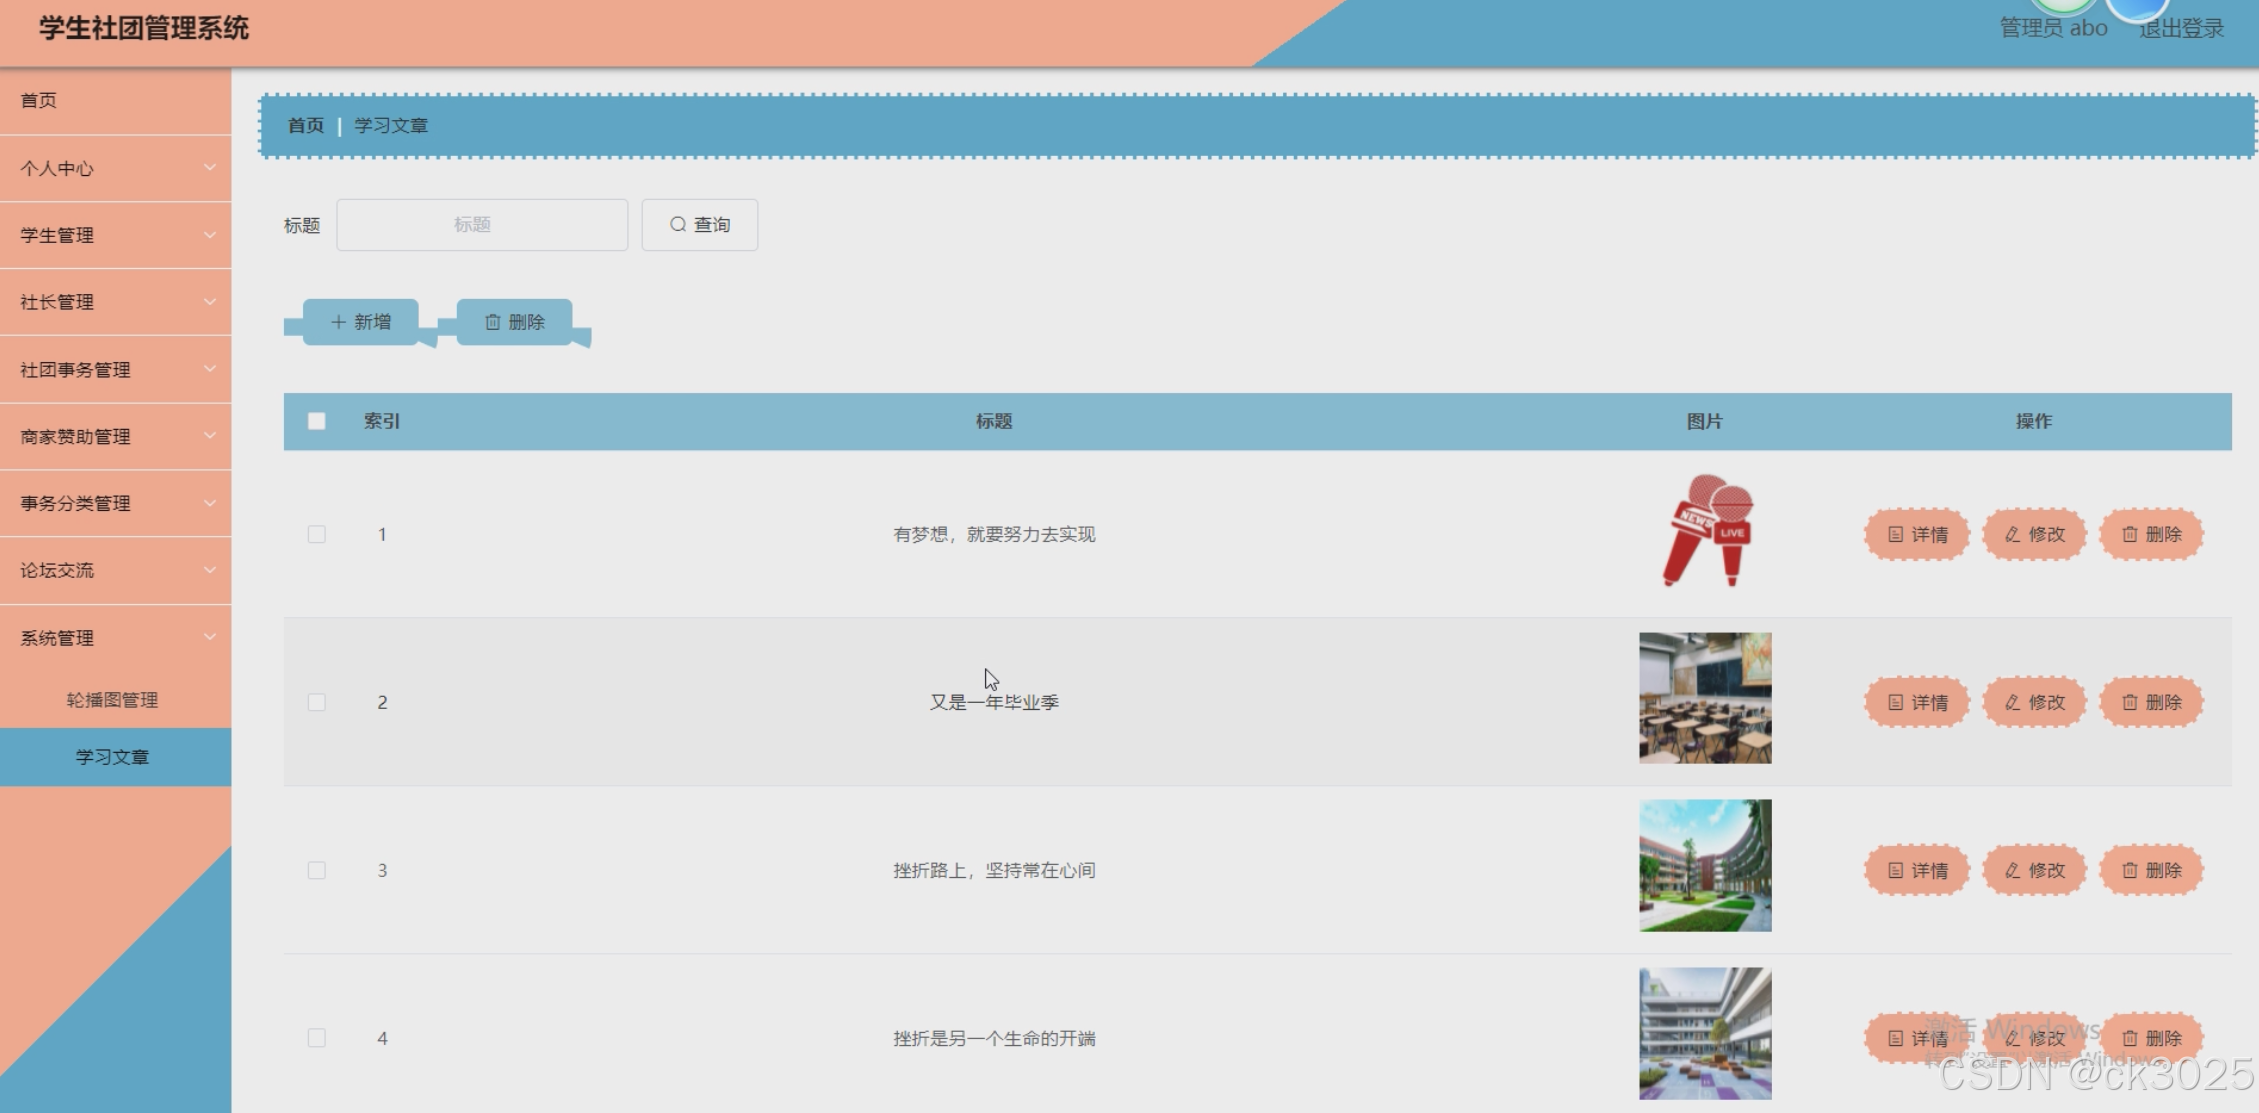The width and height of the screenshot is (2259, 1113).
Task: Click the 标题 search input field
Action: [x=482, y=225]
